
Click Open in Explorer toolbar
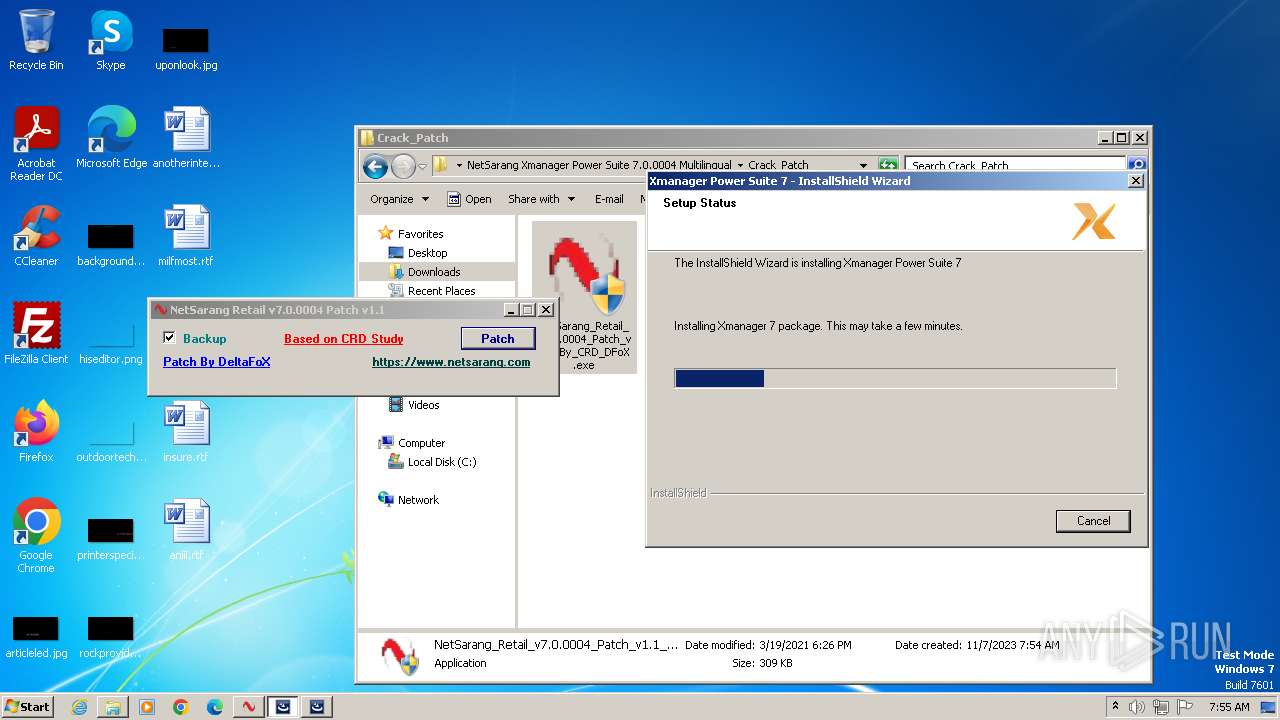(469, 199)
